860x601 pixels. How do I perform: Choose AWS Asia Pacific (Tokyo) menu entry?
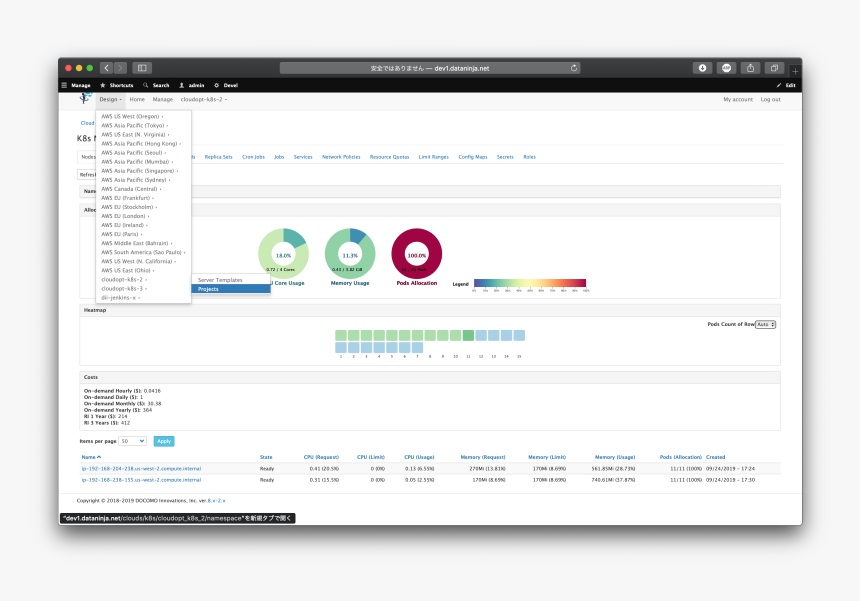(x=134, y=126)
